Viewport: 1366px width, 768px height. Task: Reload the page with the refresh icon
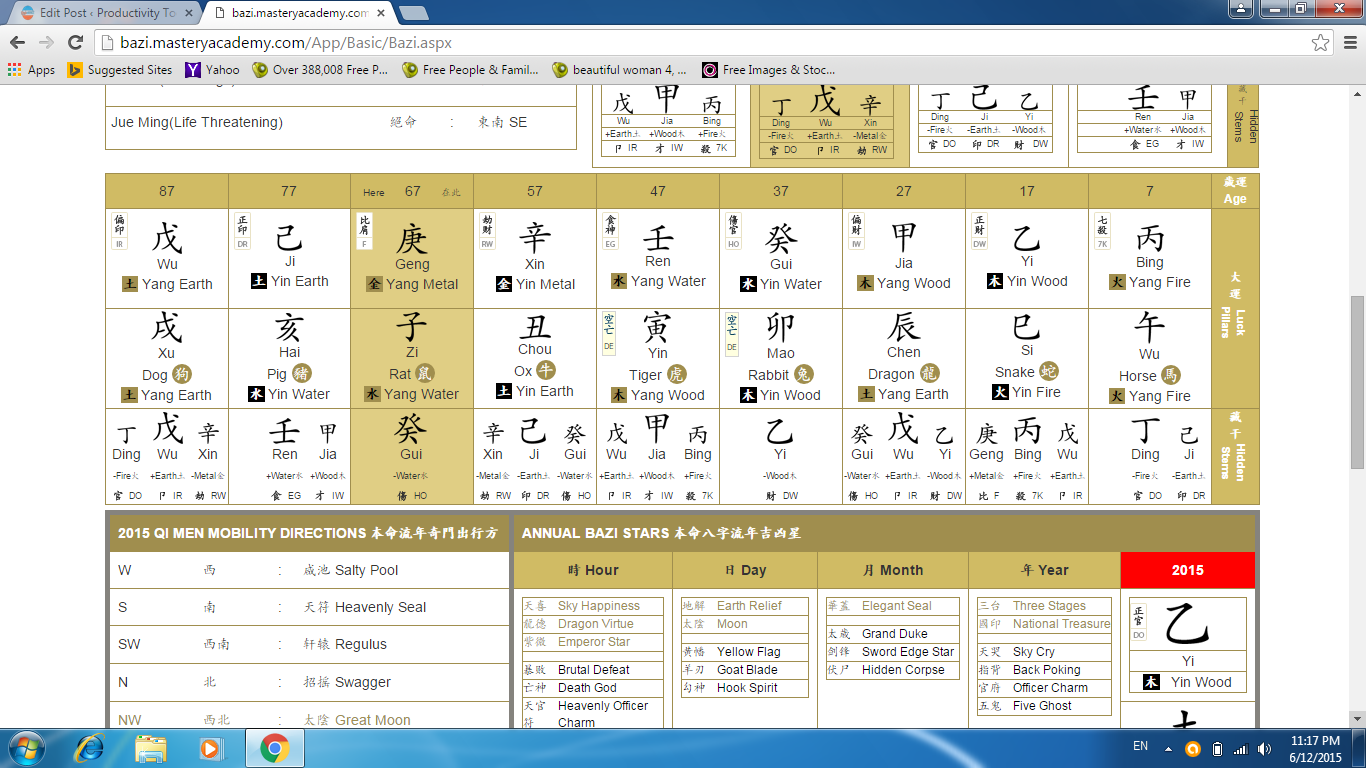pos(75,42)
